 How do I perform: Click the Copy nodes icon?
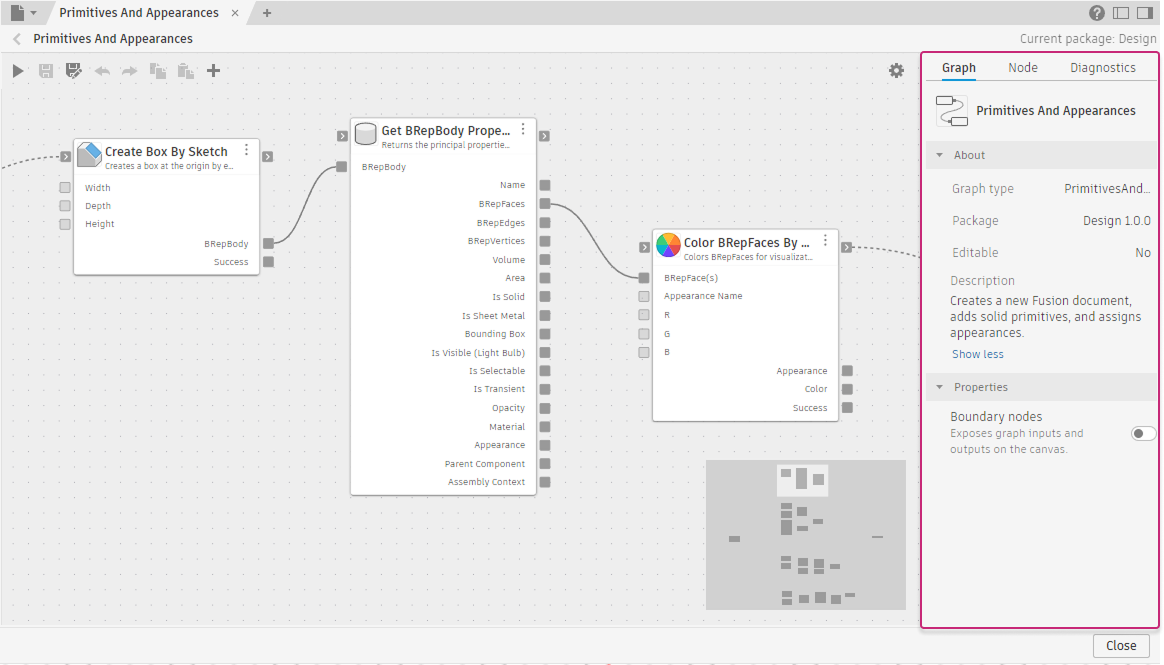point(158,71)
